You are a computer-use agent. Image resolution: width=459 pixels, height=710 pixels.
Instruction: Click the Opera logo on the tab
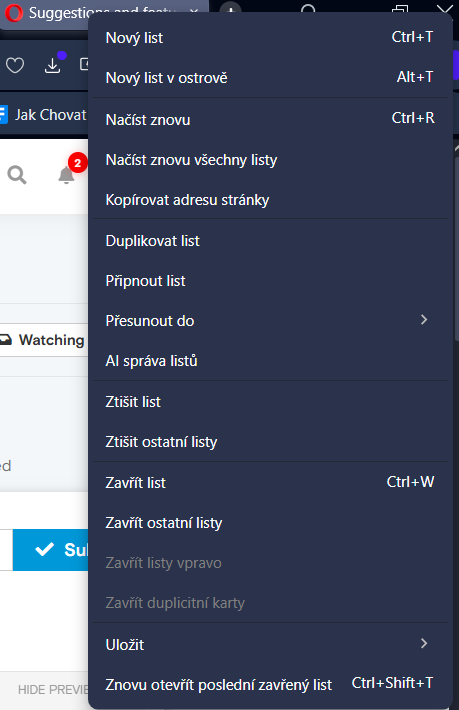(x=14, y=13)
